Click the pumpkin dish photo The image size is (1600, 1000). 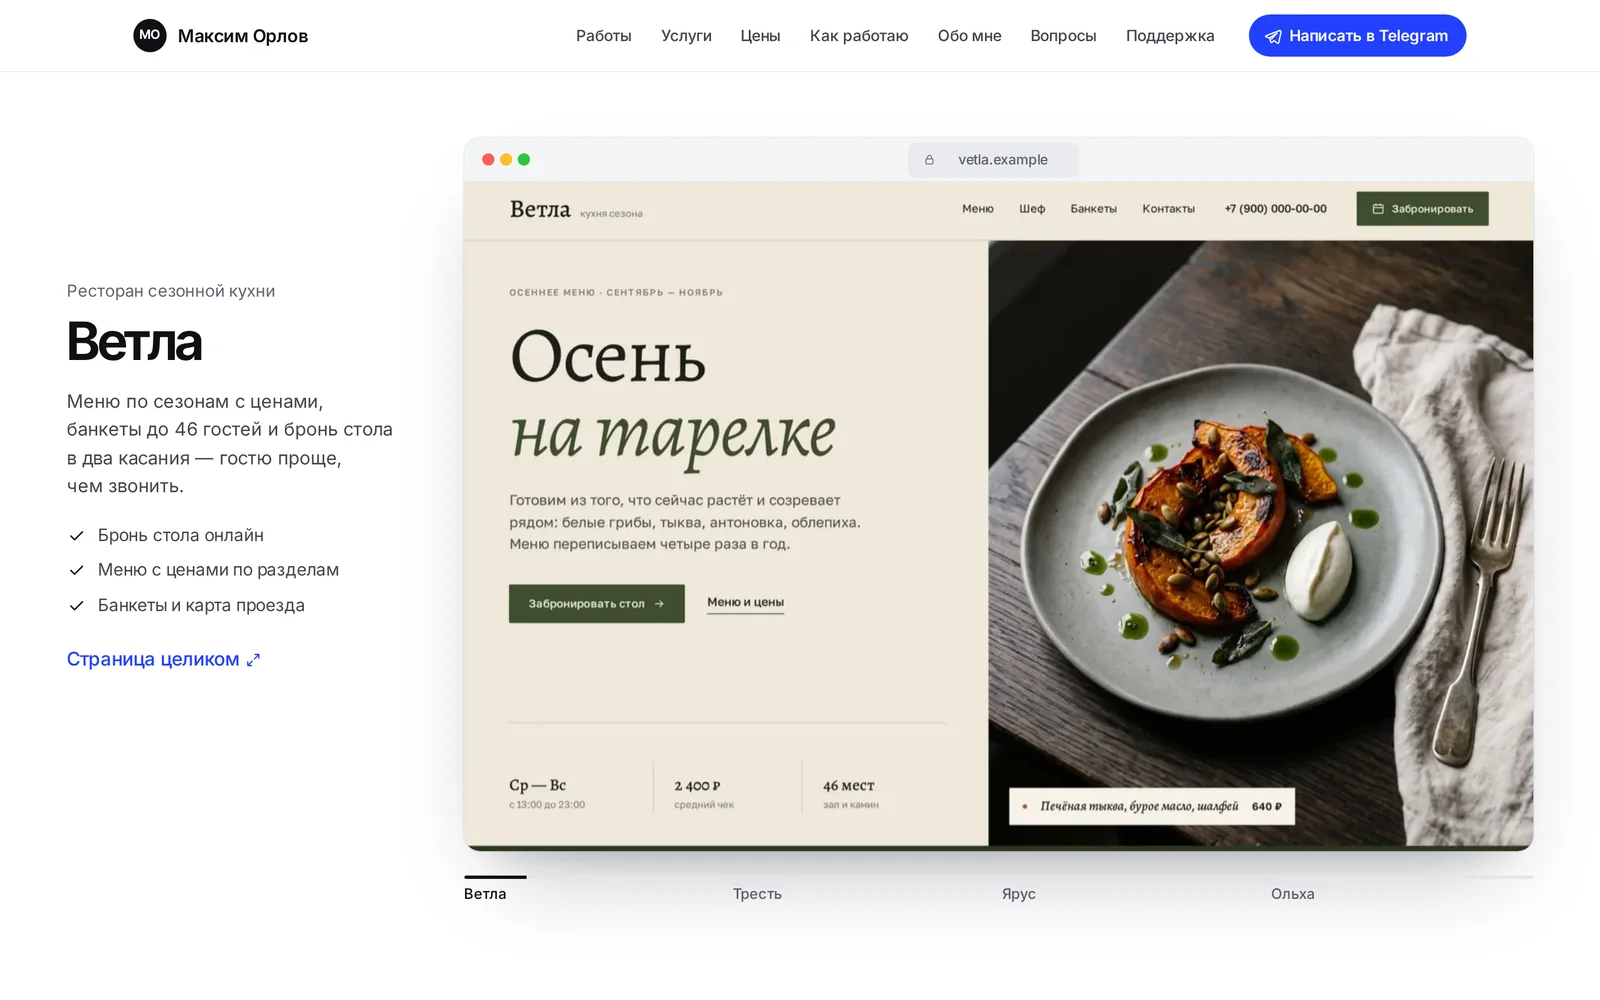[1261, 543]
